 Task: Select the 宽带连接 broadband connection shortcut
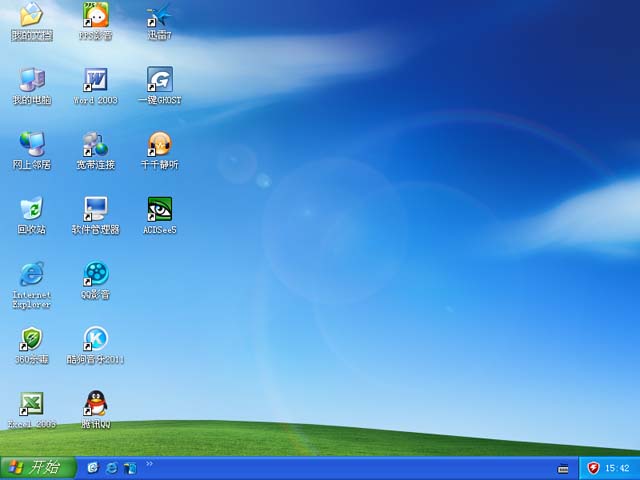coord(95,144)
